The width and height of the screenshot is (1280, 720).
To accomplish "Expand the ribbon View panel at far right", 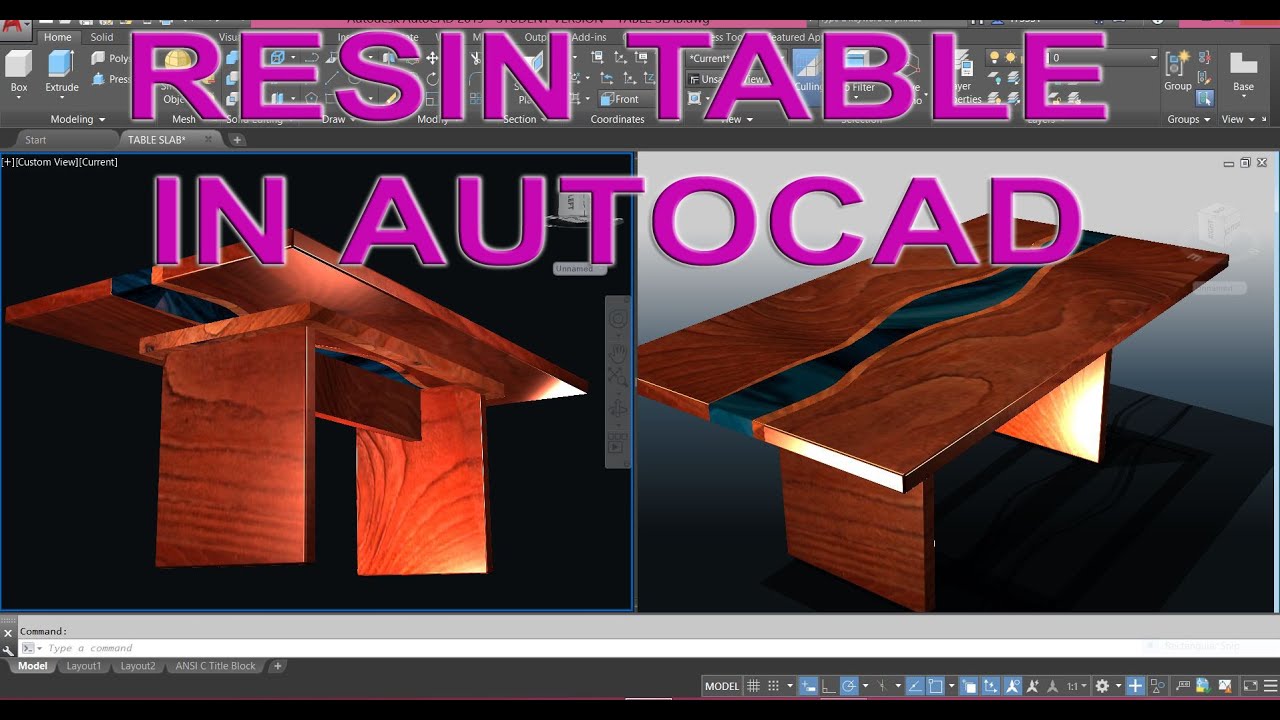I will pos(1238,119).
